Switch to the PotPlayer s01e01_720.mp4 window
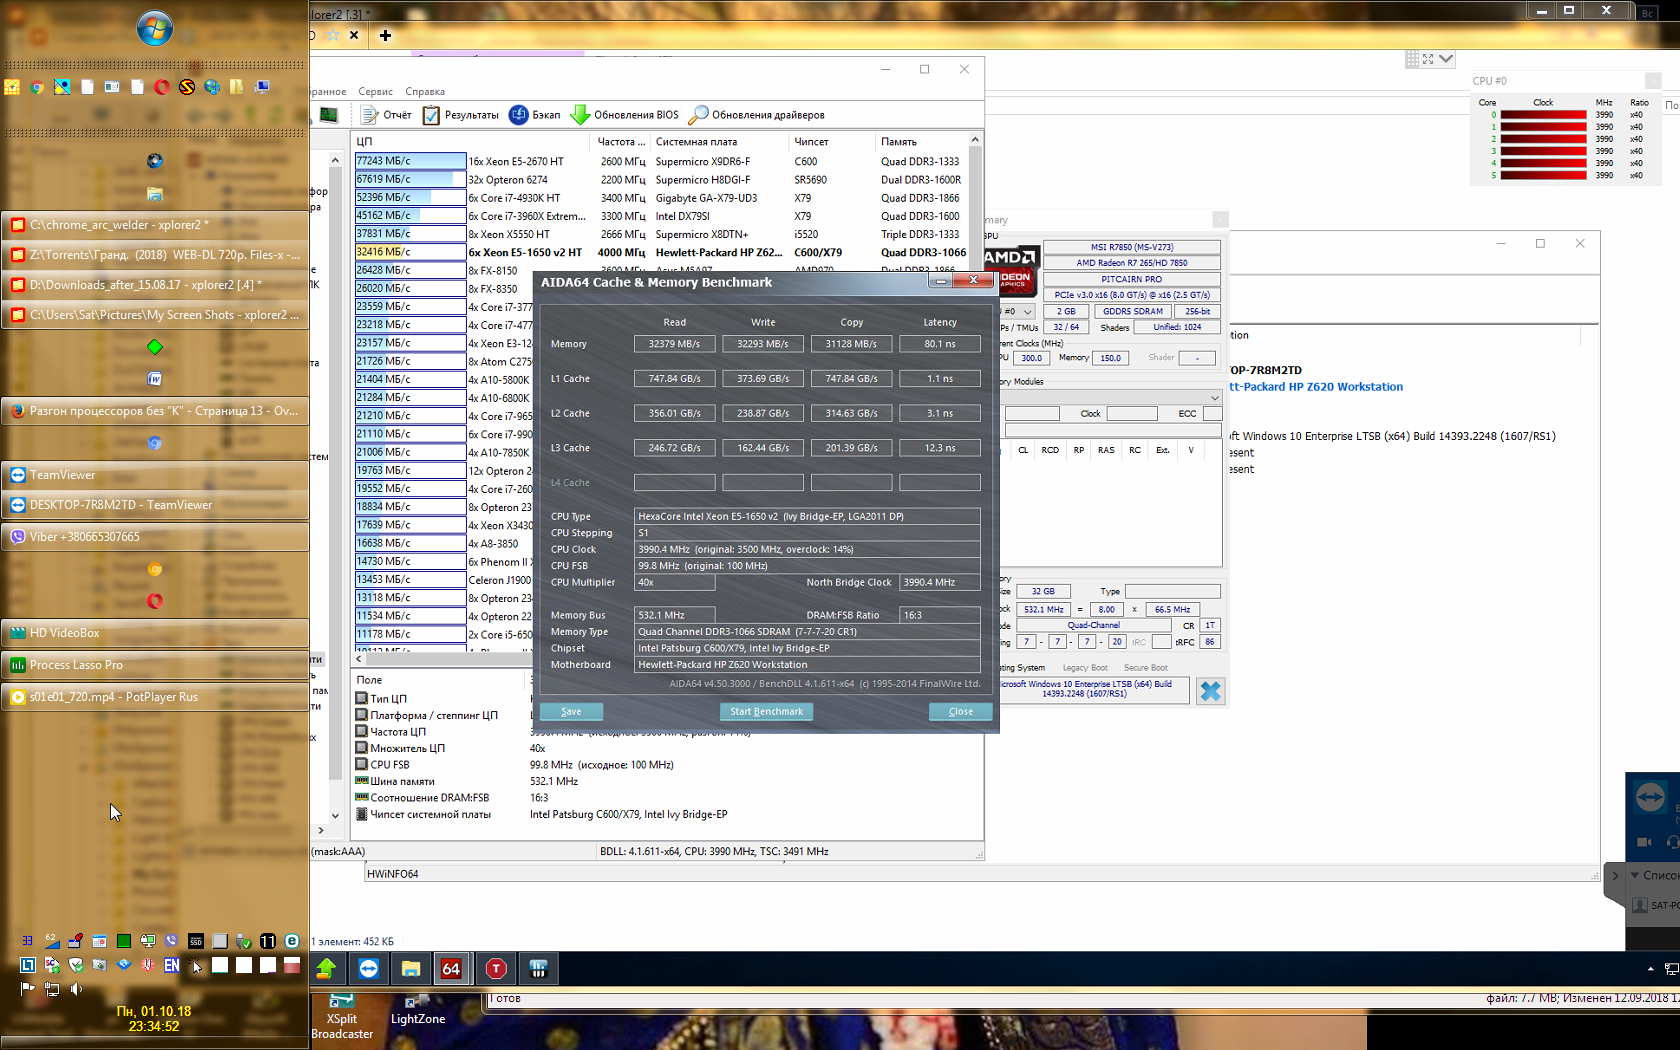 click(155, 697)
